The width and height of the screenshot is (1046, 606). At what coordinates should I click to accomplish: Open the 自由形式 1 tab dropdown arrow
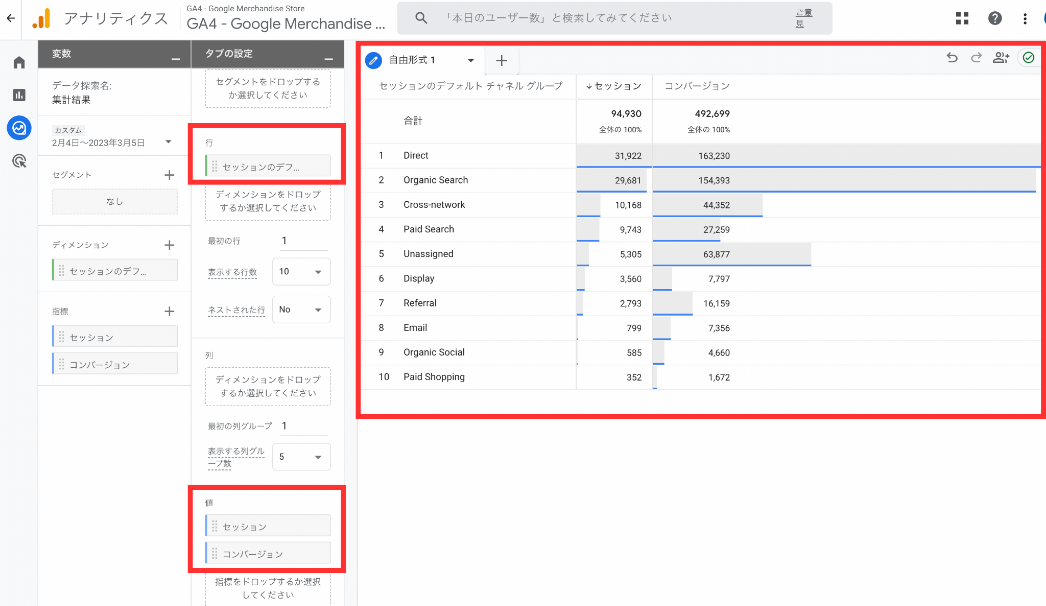(470, 60)
